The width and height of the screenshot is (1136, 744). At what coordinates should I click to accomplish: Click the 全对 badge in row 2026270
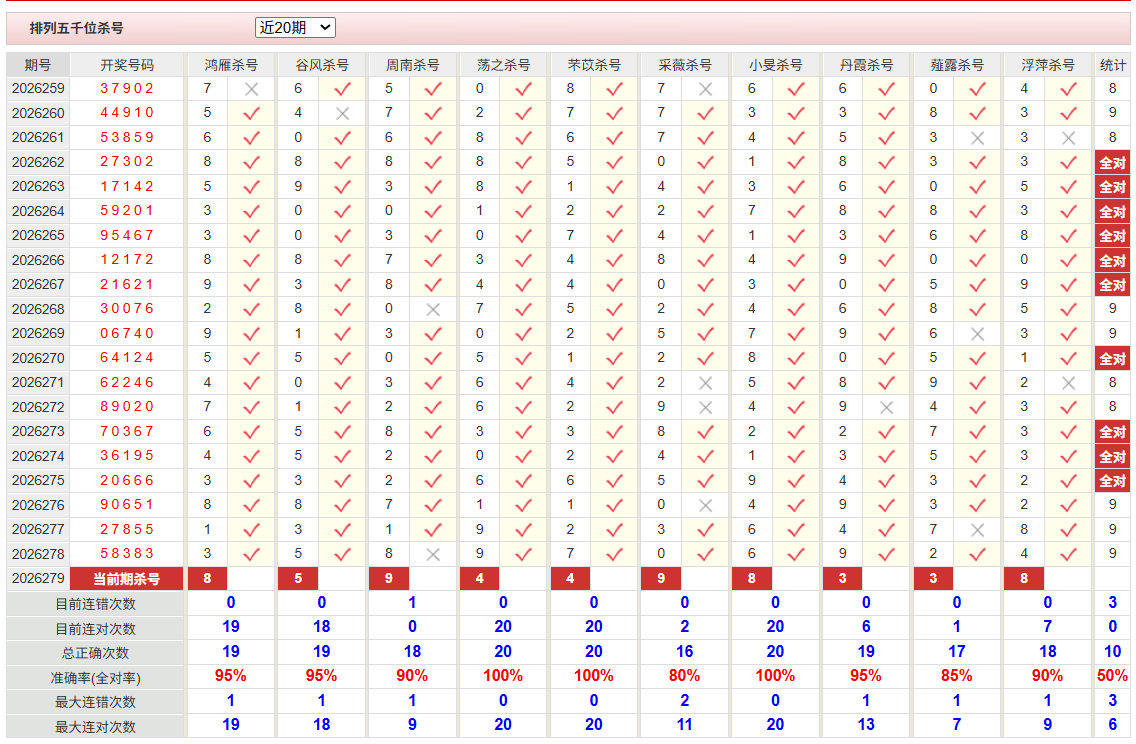pyautogui.click(x=1112, y=359)
